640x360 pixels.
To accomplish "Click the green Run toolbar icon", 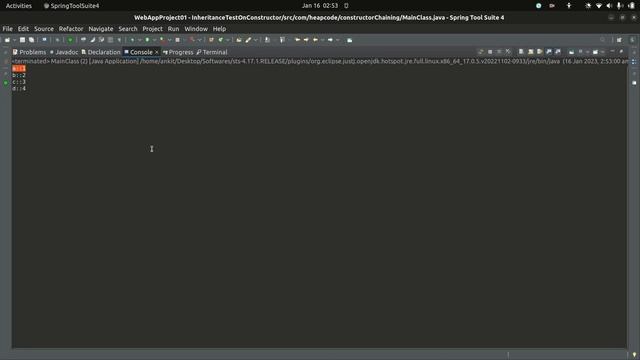I will (147, 40).
